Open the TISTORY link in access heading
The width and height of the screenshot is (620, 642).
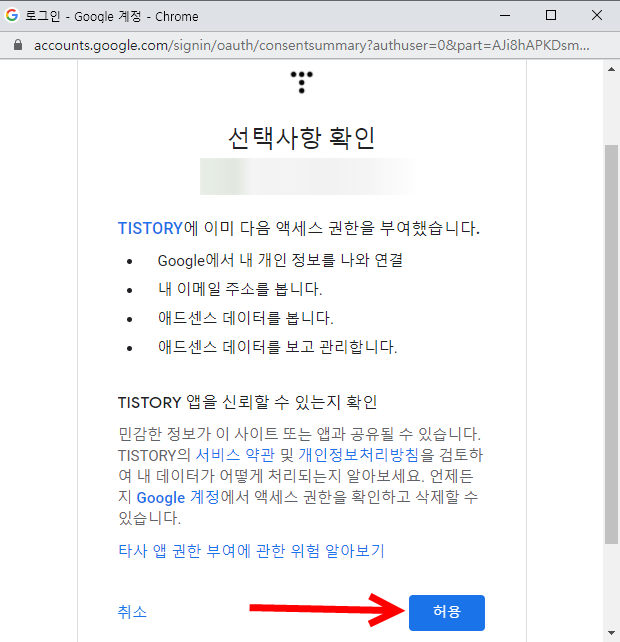(x=150, y=228)
